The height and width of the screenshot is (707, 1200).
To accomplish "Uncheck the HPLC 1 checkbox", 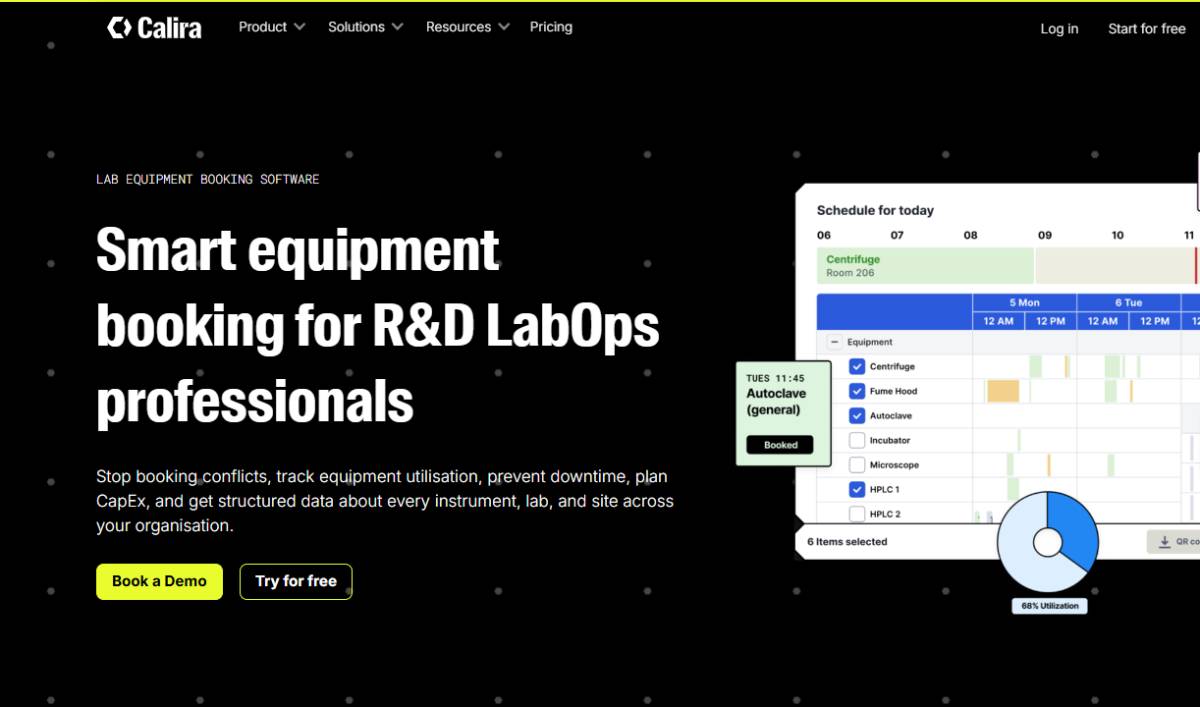I will [857, 489].
